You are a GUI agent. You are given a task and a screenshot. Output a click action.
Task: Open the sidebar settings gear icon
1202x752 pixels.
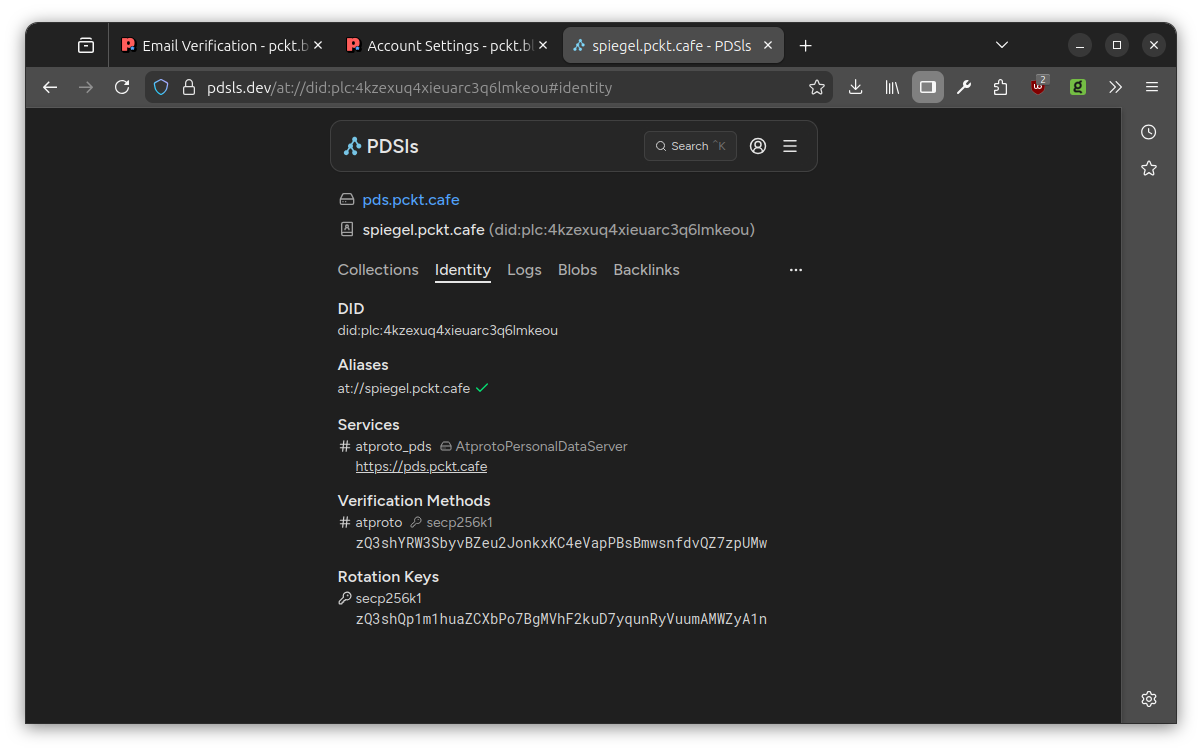(x=1149, y=699)
